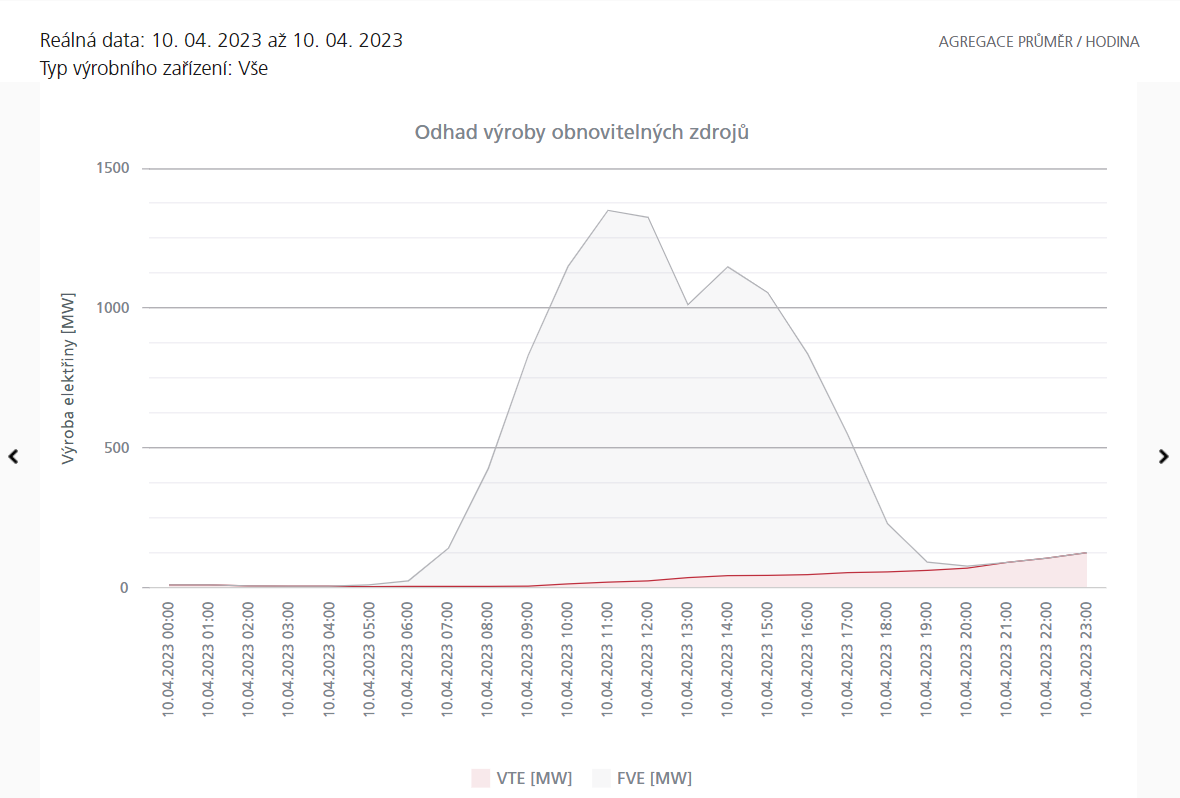Click the 10.04.2023 21:00 x-axis label

[1006, 659]
